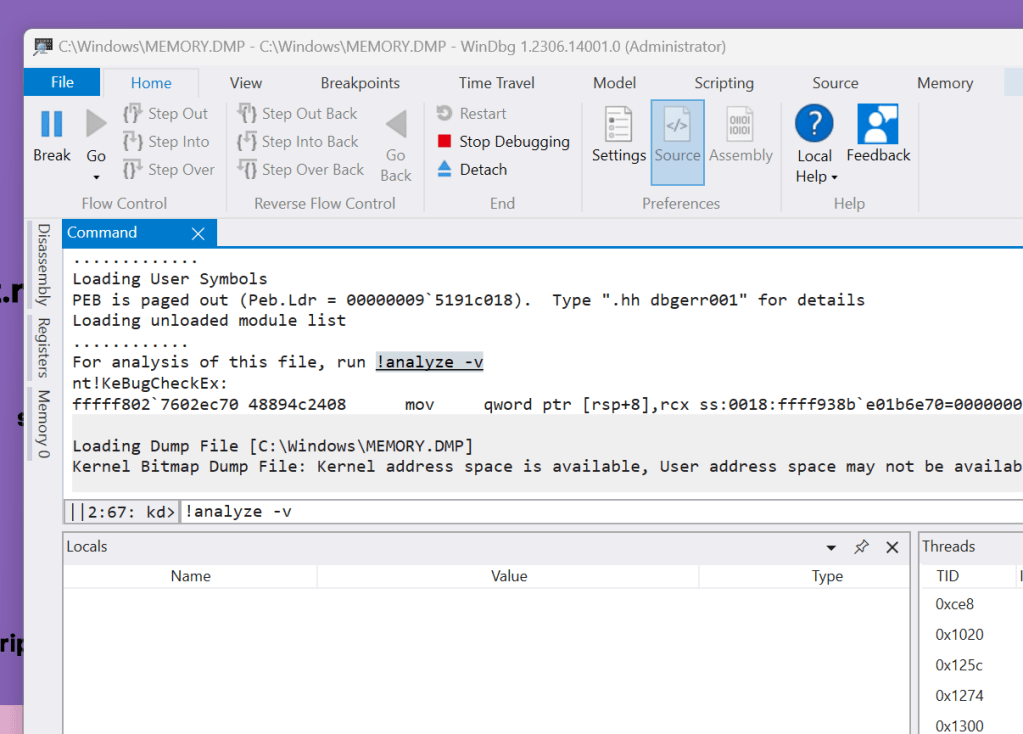Screen dimensions: 1023x734
Task: Open the Memory ribbon tab
Action: pos(945,83)
